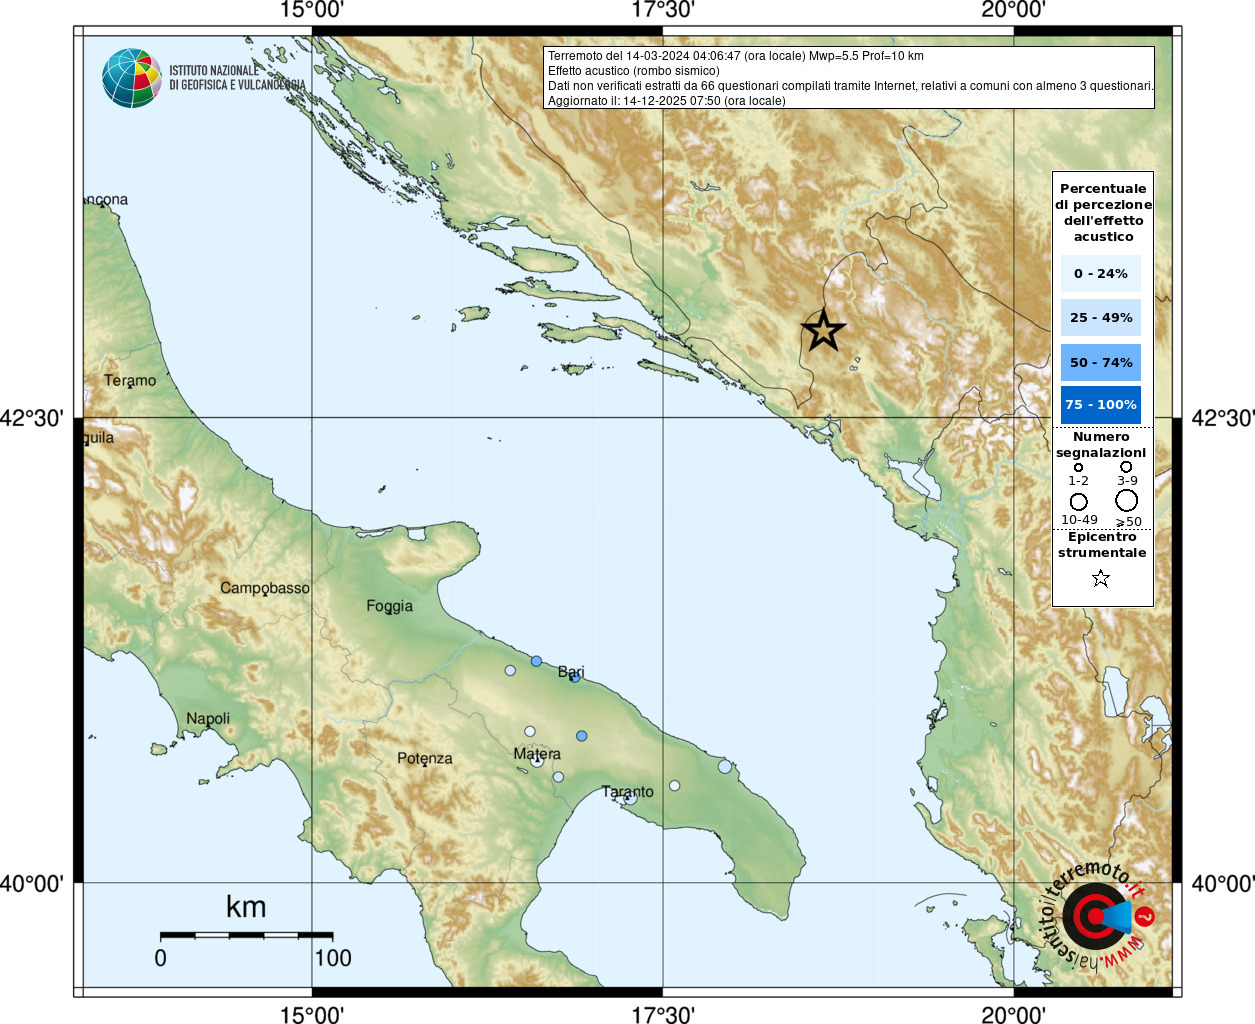Image resolution: width=1255 pixels, height=1024 pixels.
Task: Click the 1-2 reports legend circle
Action: (1078, 467)
